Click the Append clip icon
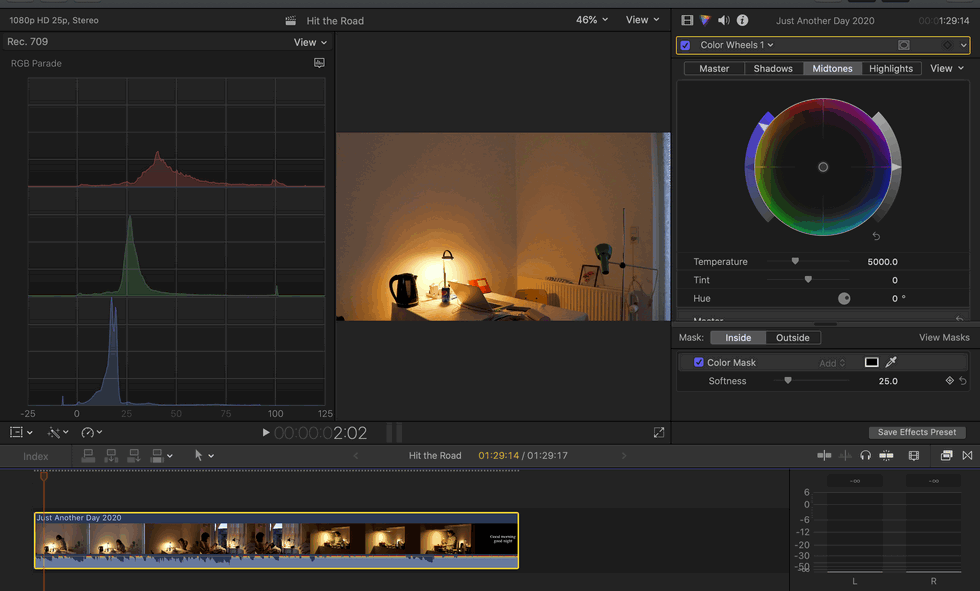980x591 pixels. pyautogui.click(x=133, y=455)
